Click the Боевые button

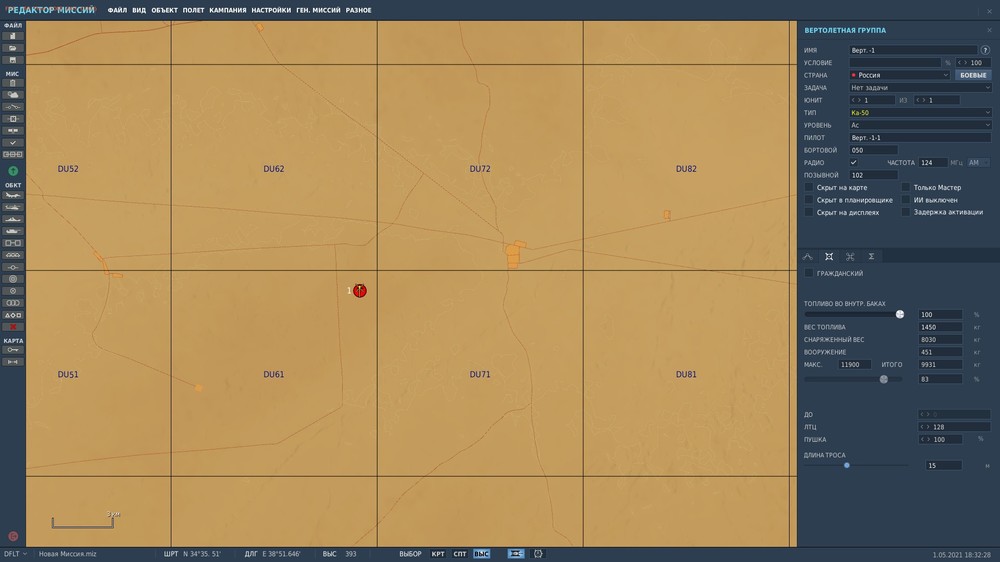pos(973,75)
